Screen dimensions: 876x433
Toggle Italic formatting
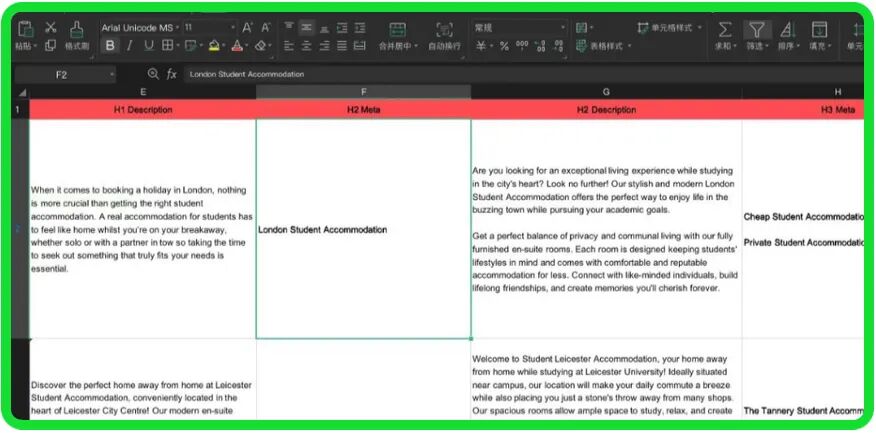click(129, 46)
